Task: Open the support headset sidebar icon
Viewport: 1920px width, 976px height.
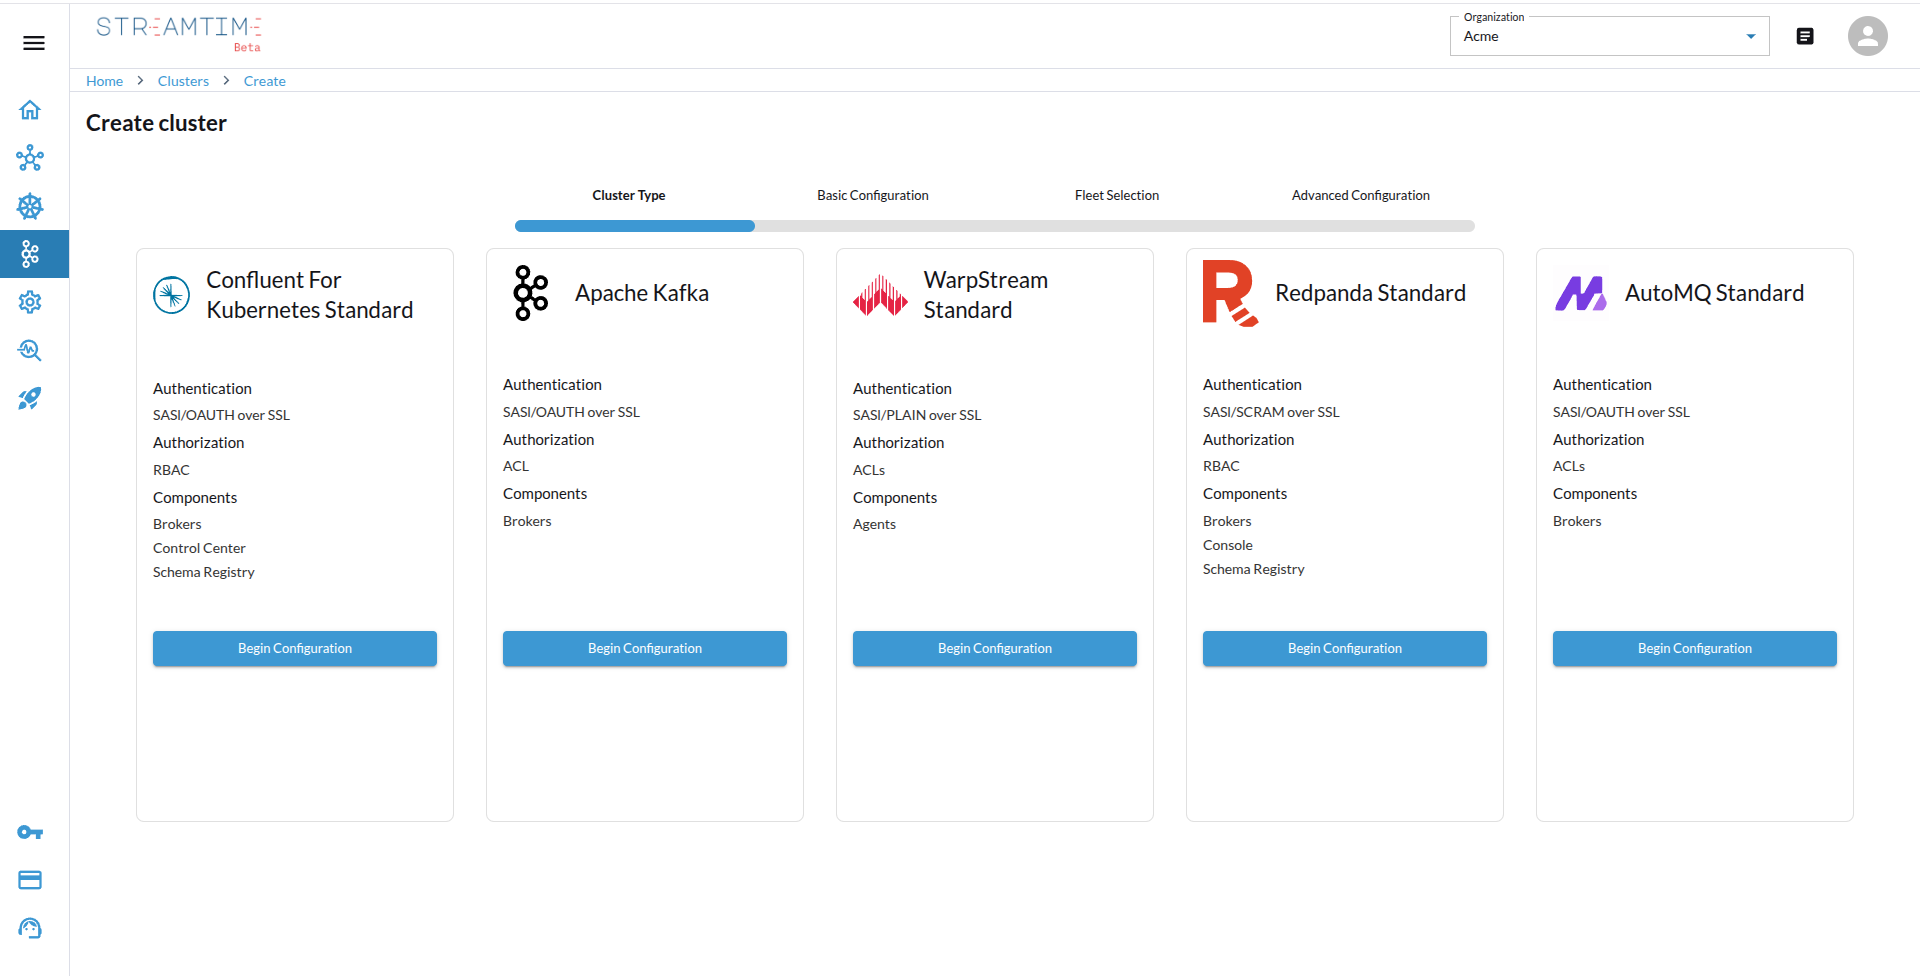Action: (30, 928)
